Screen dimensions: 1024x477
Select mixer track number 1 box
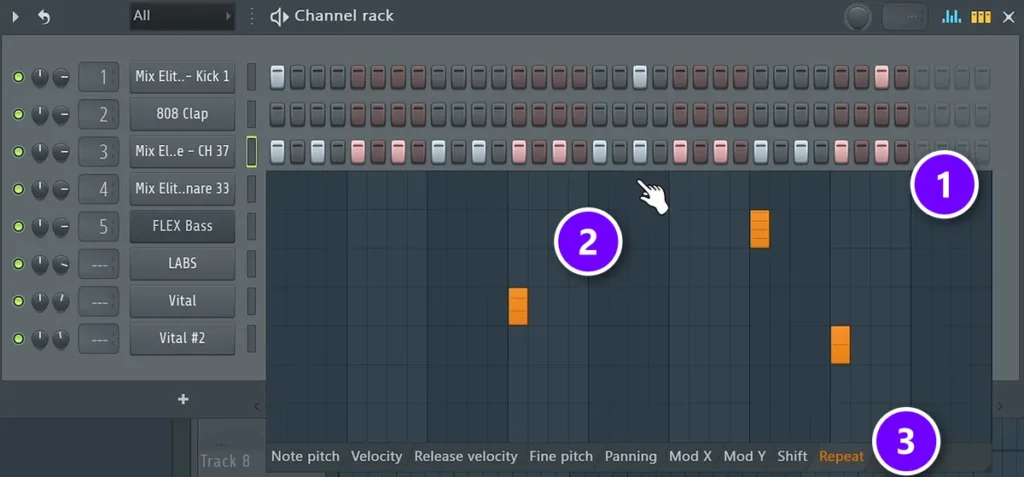pos(99,77)
